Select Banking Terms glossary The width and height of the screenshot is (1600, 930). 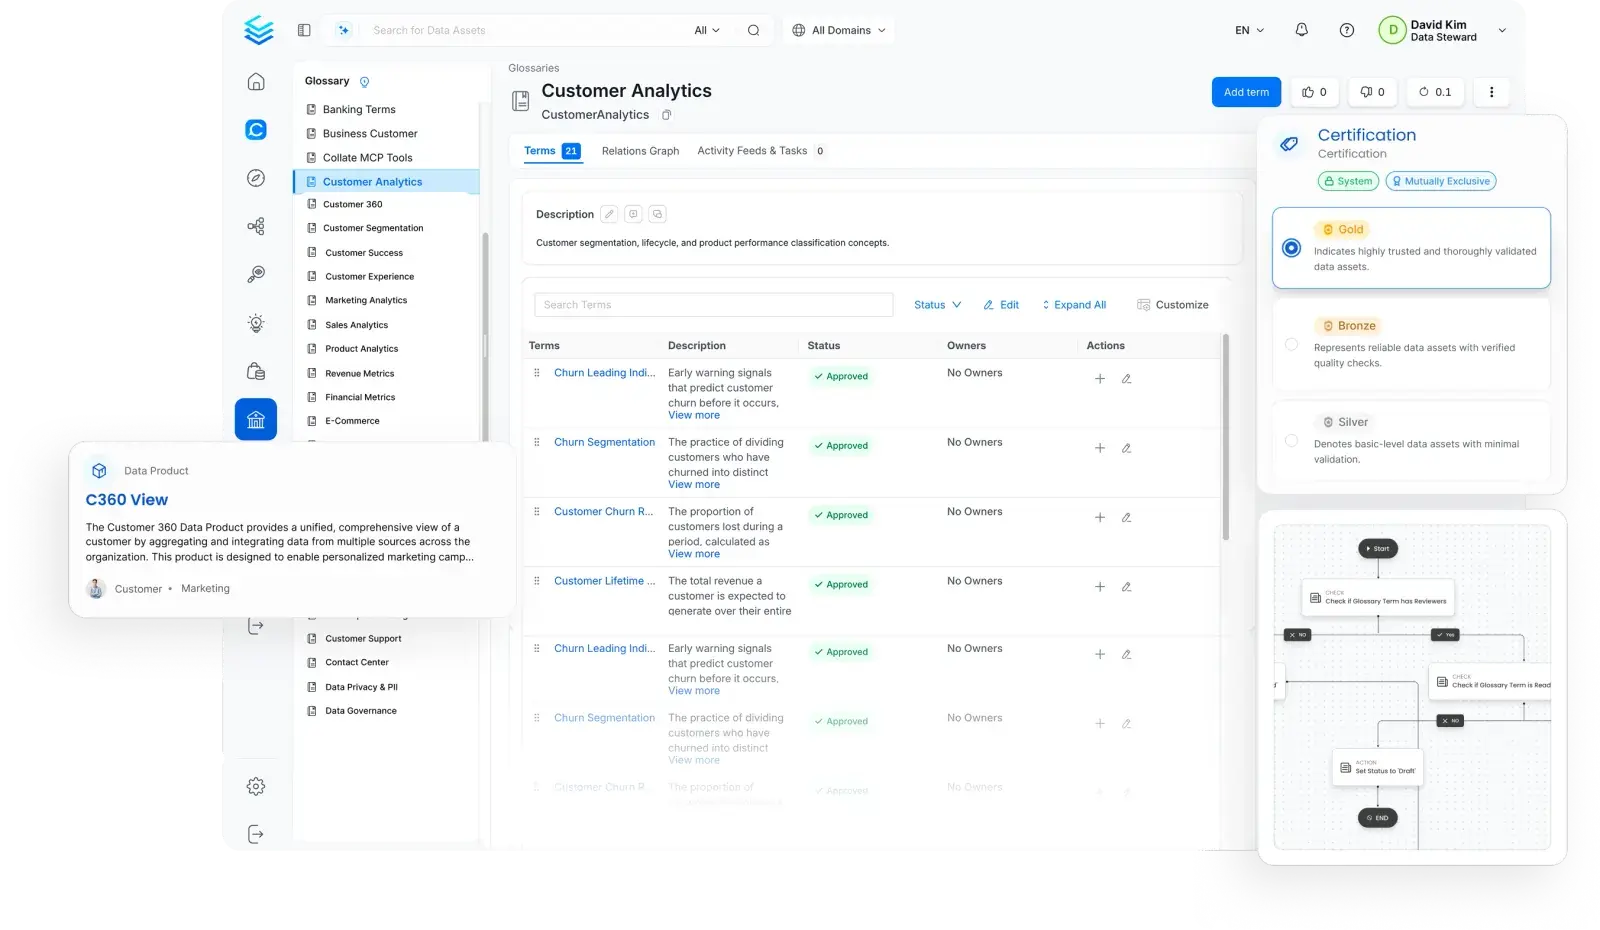[358, 110]
